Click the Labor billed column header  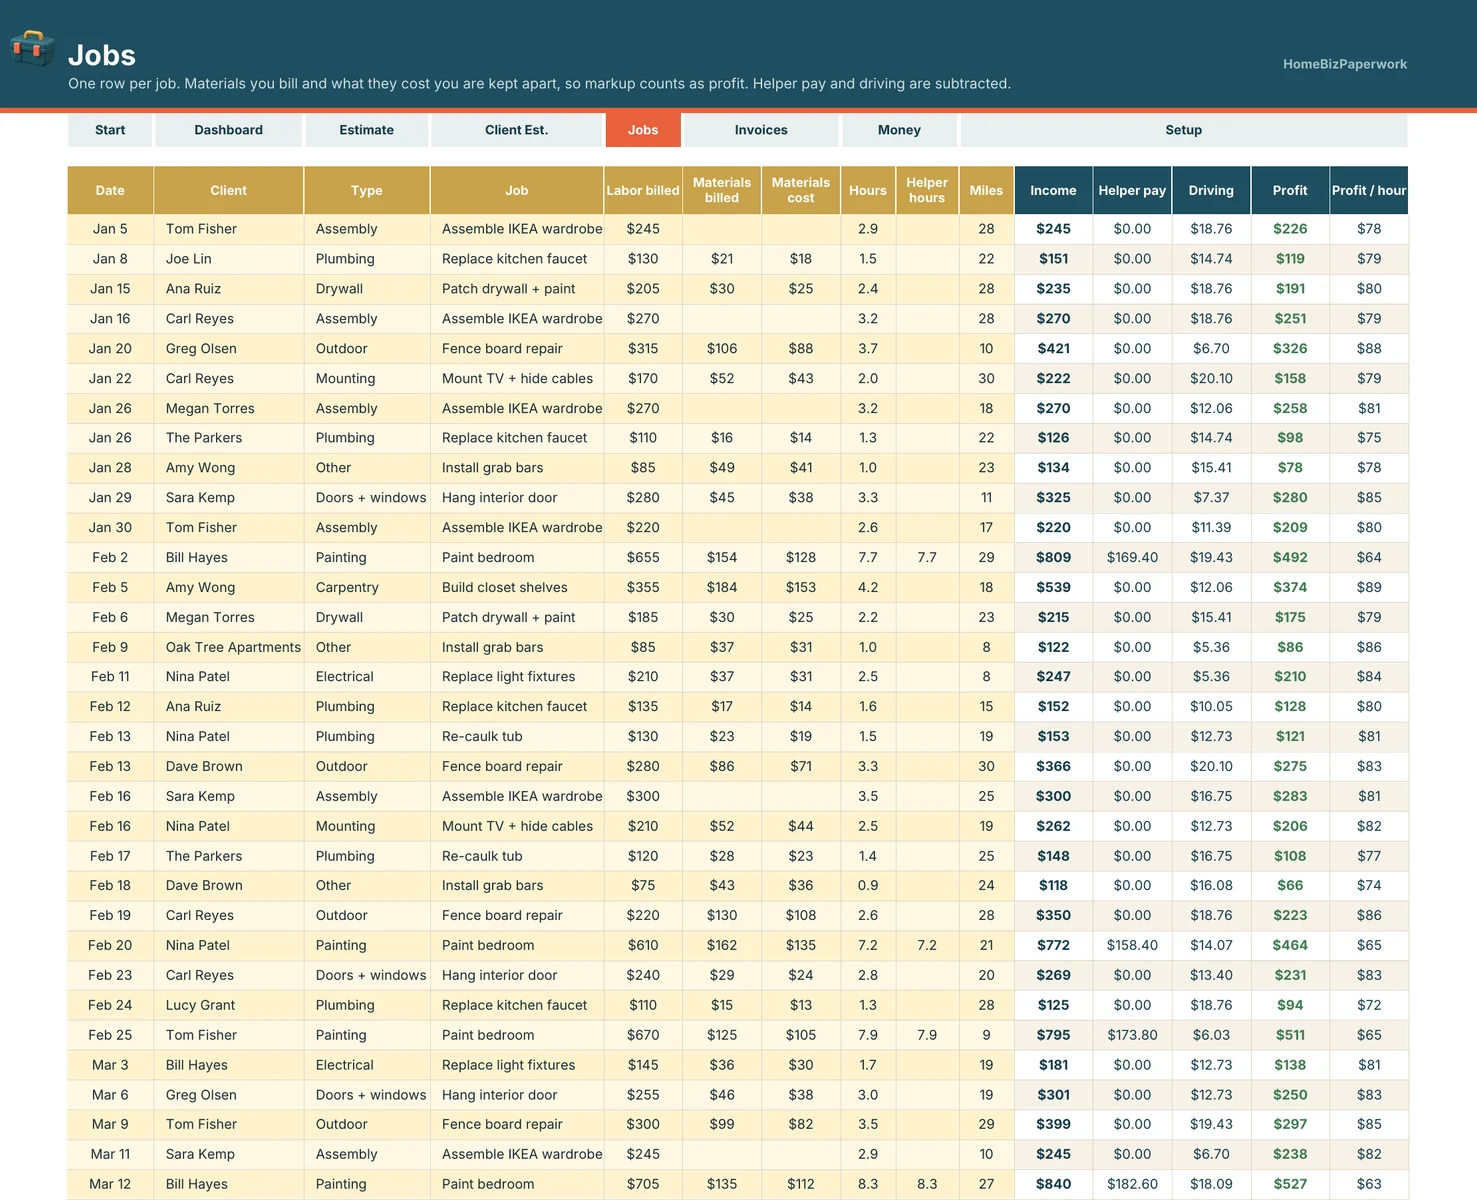point(643,190)
